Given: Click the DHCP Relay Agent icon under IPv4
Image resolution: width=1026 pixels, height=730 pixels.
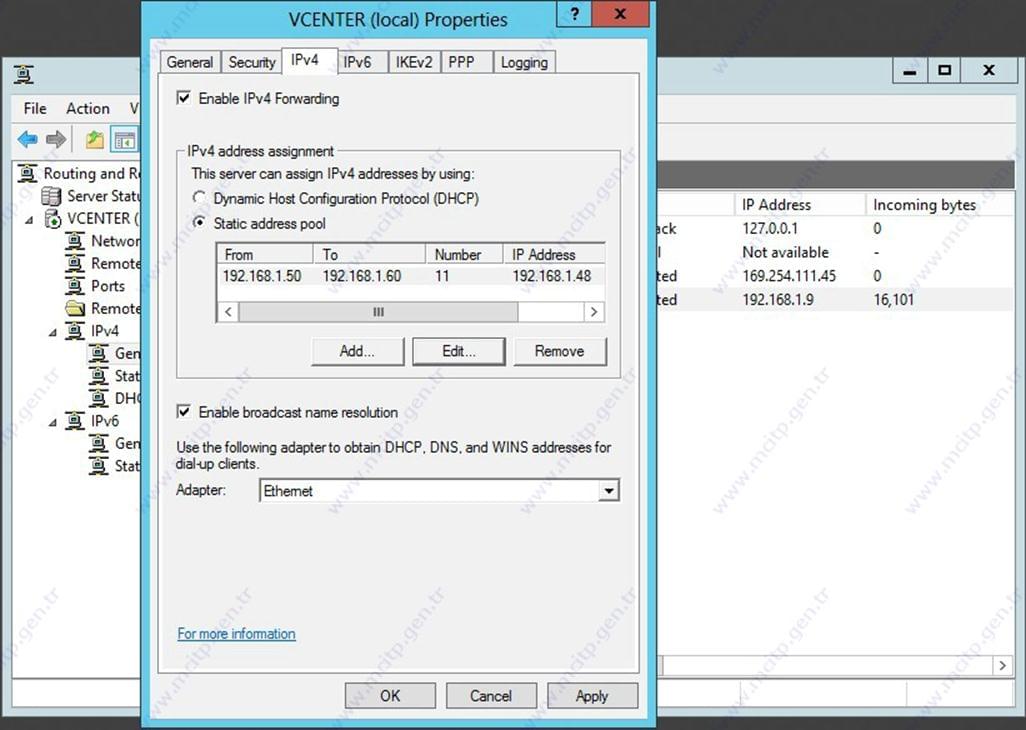Looking at the screenshot, I should click(x=98, y=398).
